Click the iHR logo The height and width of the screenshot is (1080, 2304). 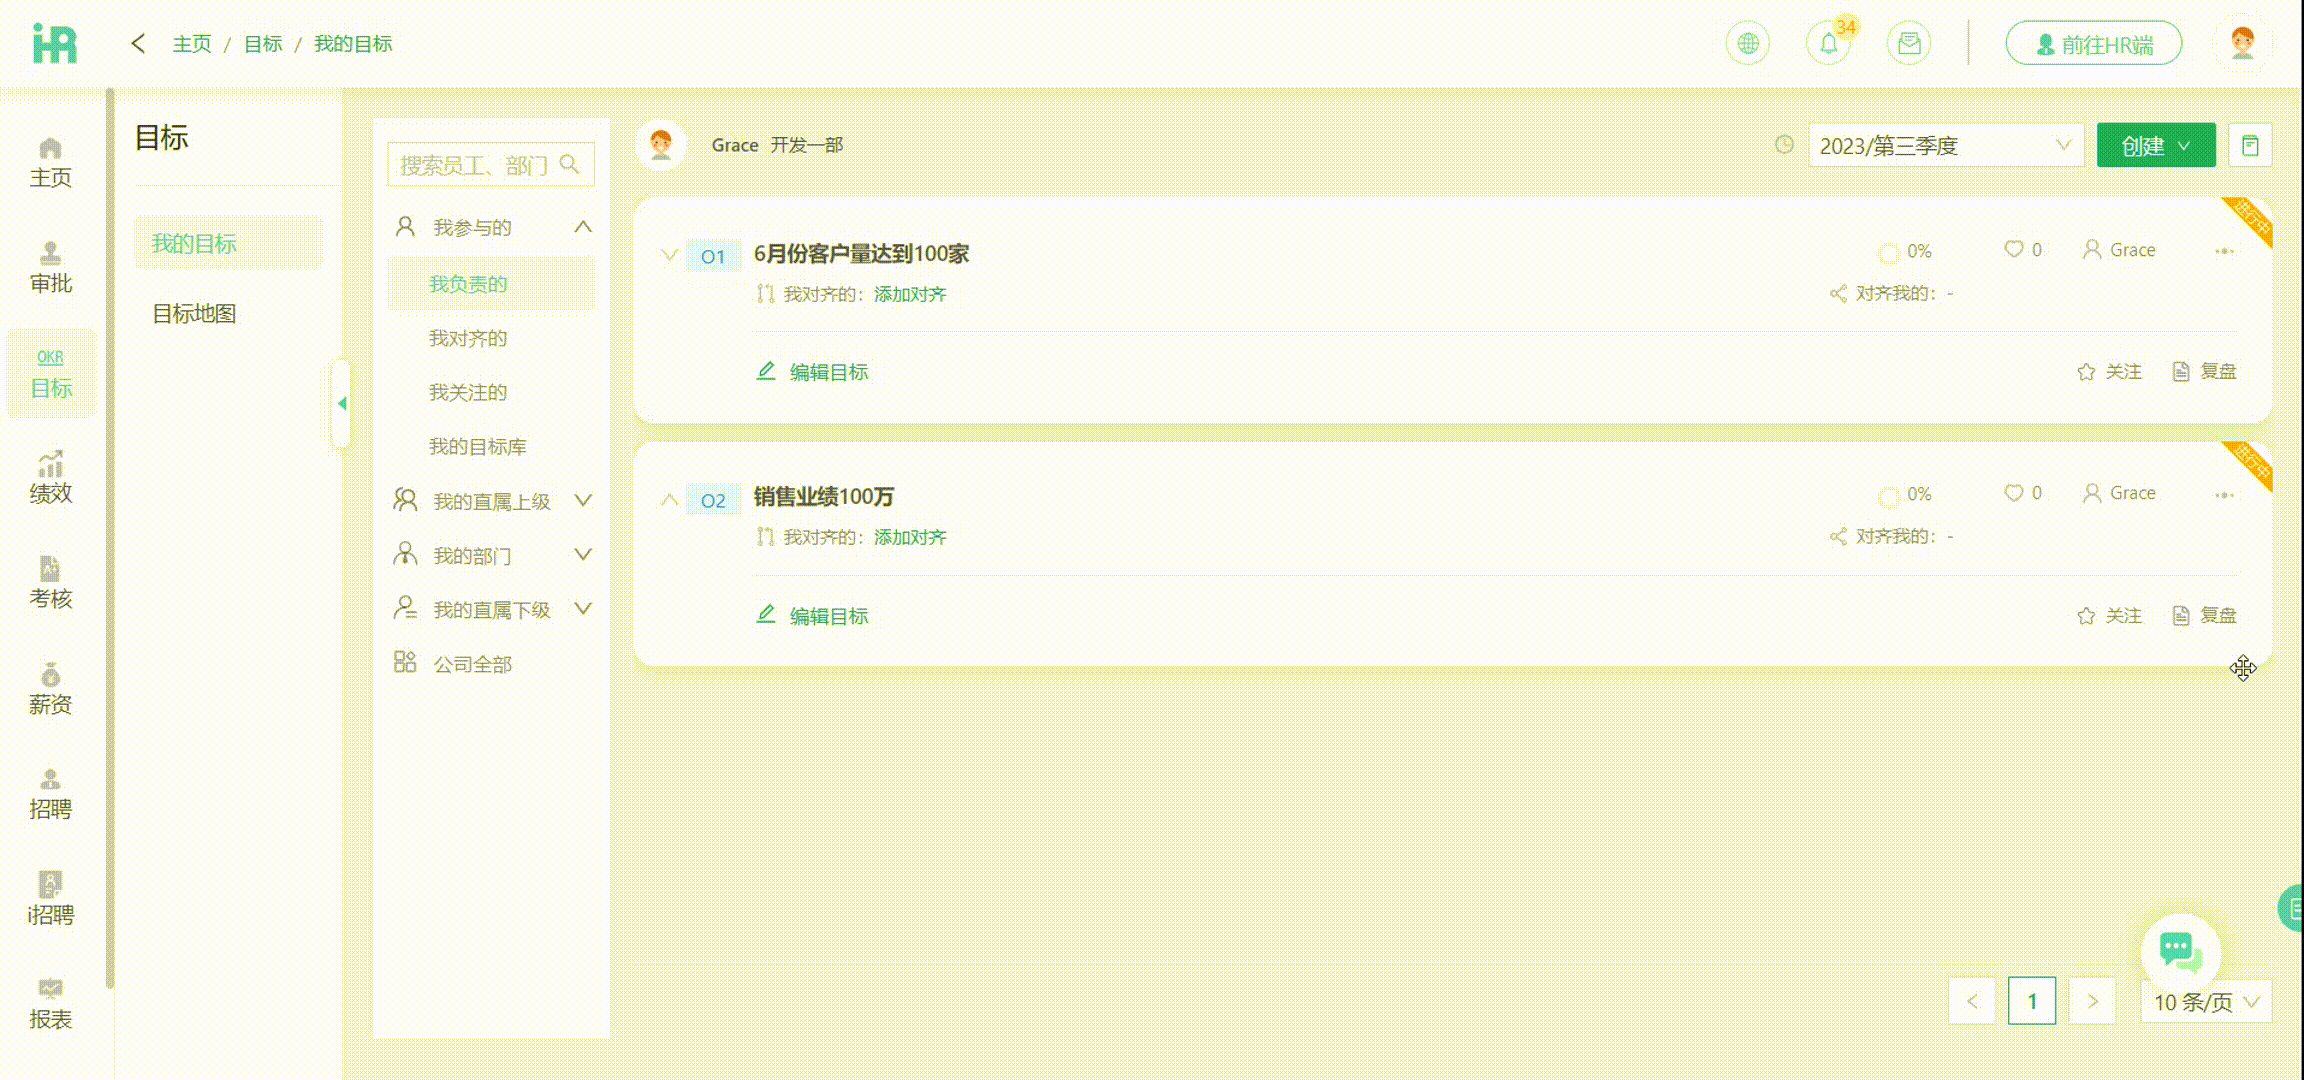pos(55,43)
